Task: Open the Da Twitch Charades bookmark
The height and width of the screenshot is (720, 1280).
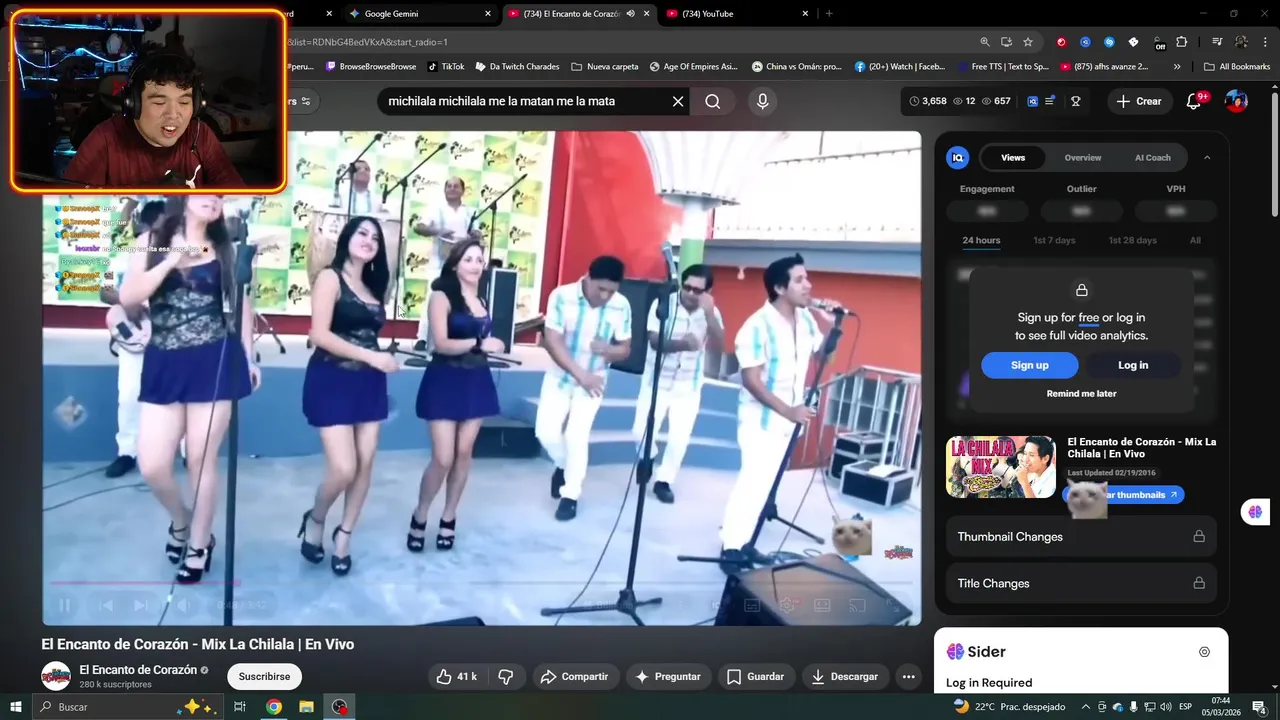Action: pos(517,67)
